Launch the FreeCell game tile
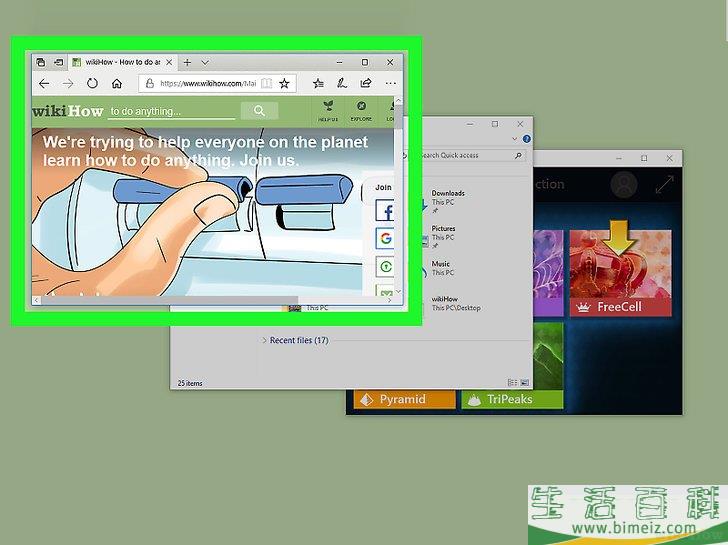 tap(620, 272)
